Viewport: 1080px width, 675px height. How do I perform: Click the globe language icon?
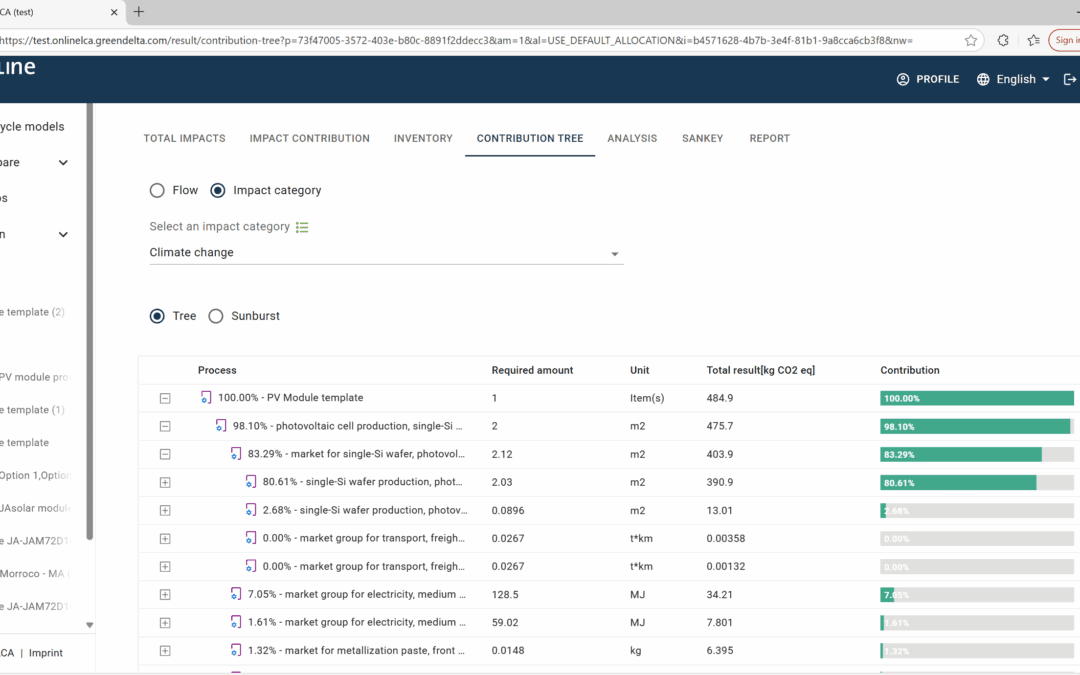point(983,79)
